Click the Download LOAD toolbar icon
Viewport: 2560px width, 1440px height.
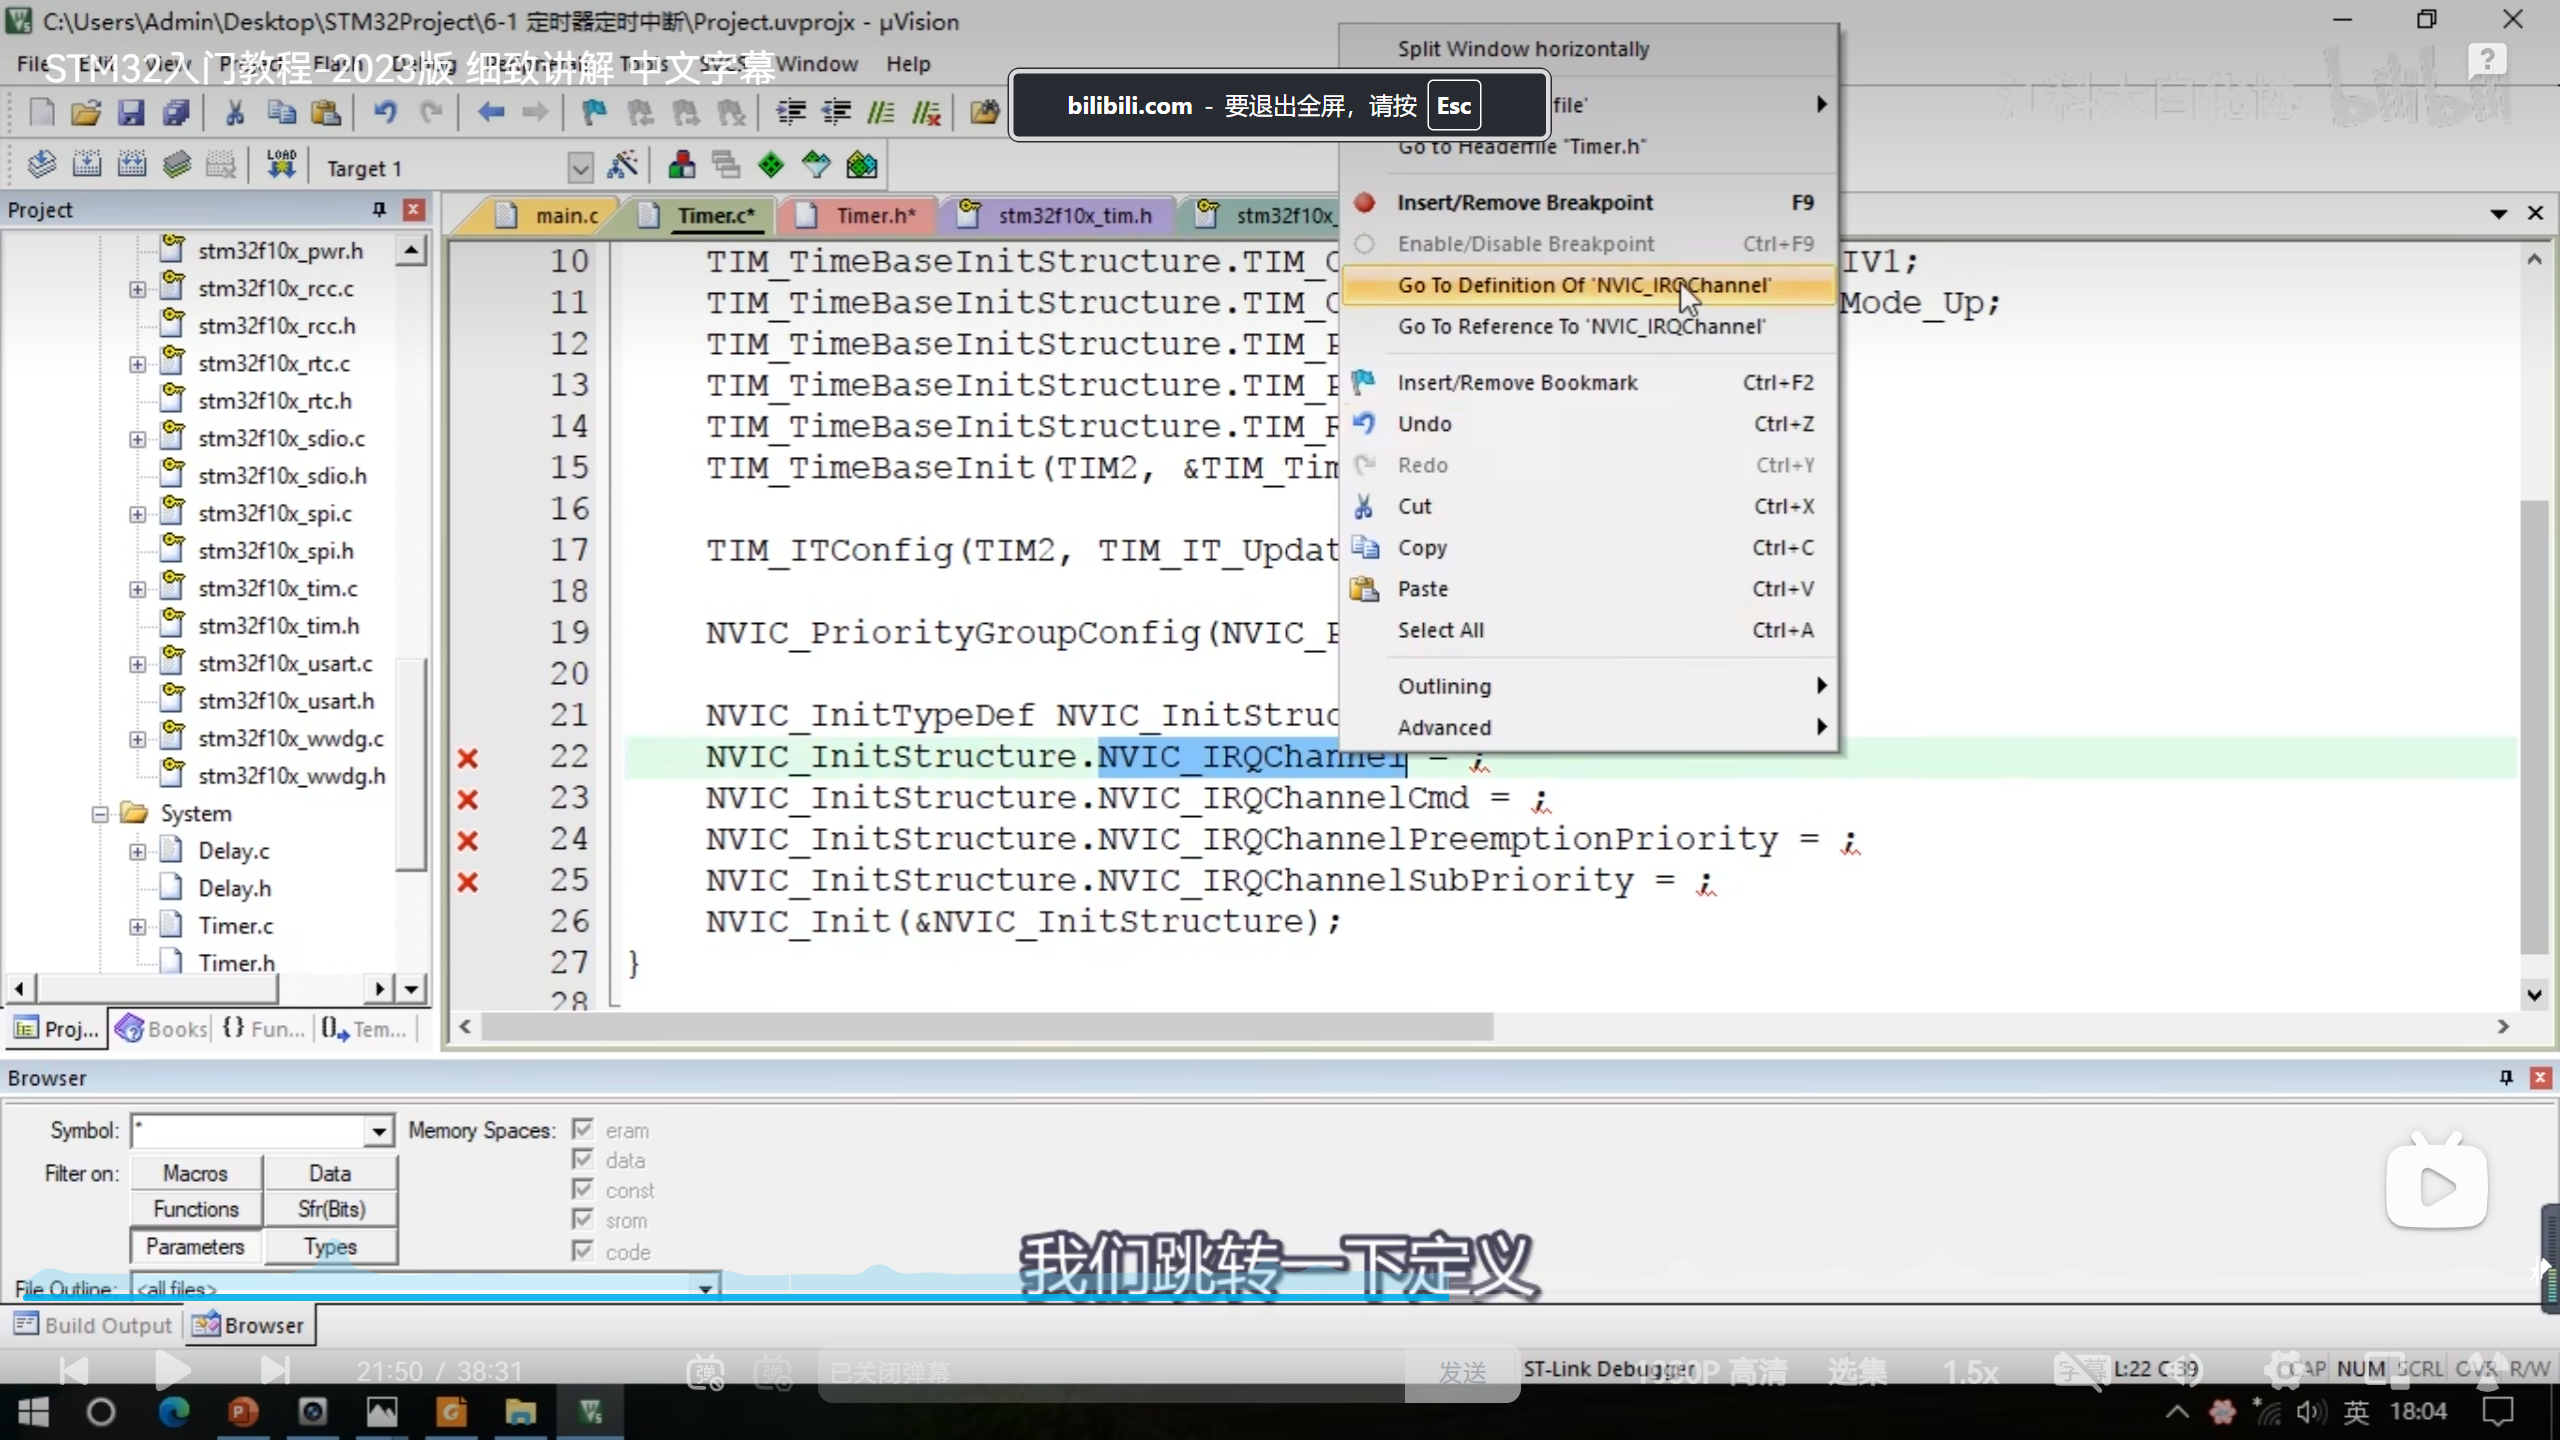[281, 164]
